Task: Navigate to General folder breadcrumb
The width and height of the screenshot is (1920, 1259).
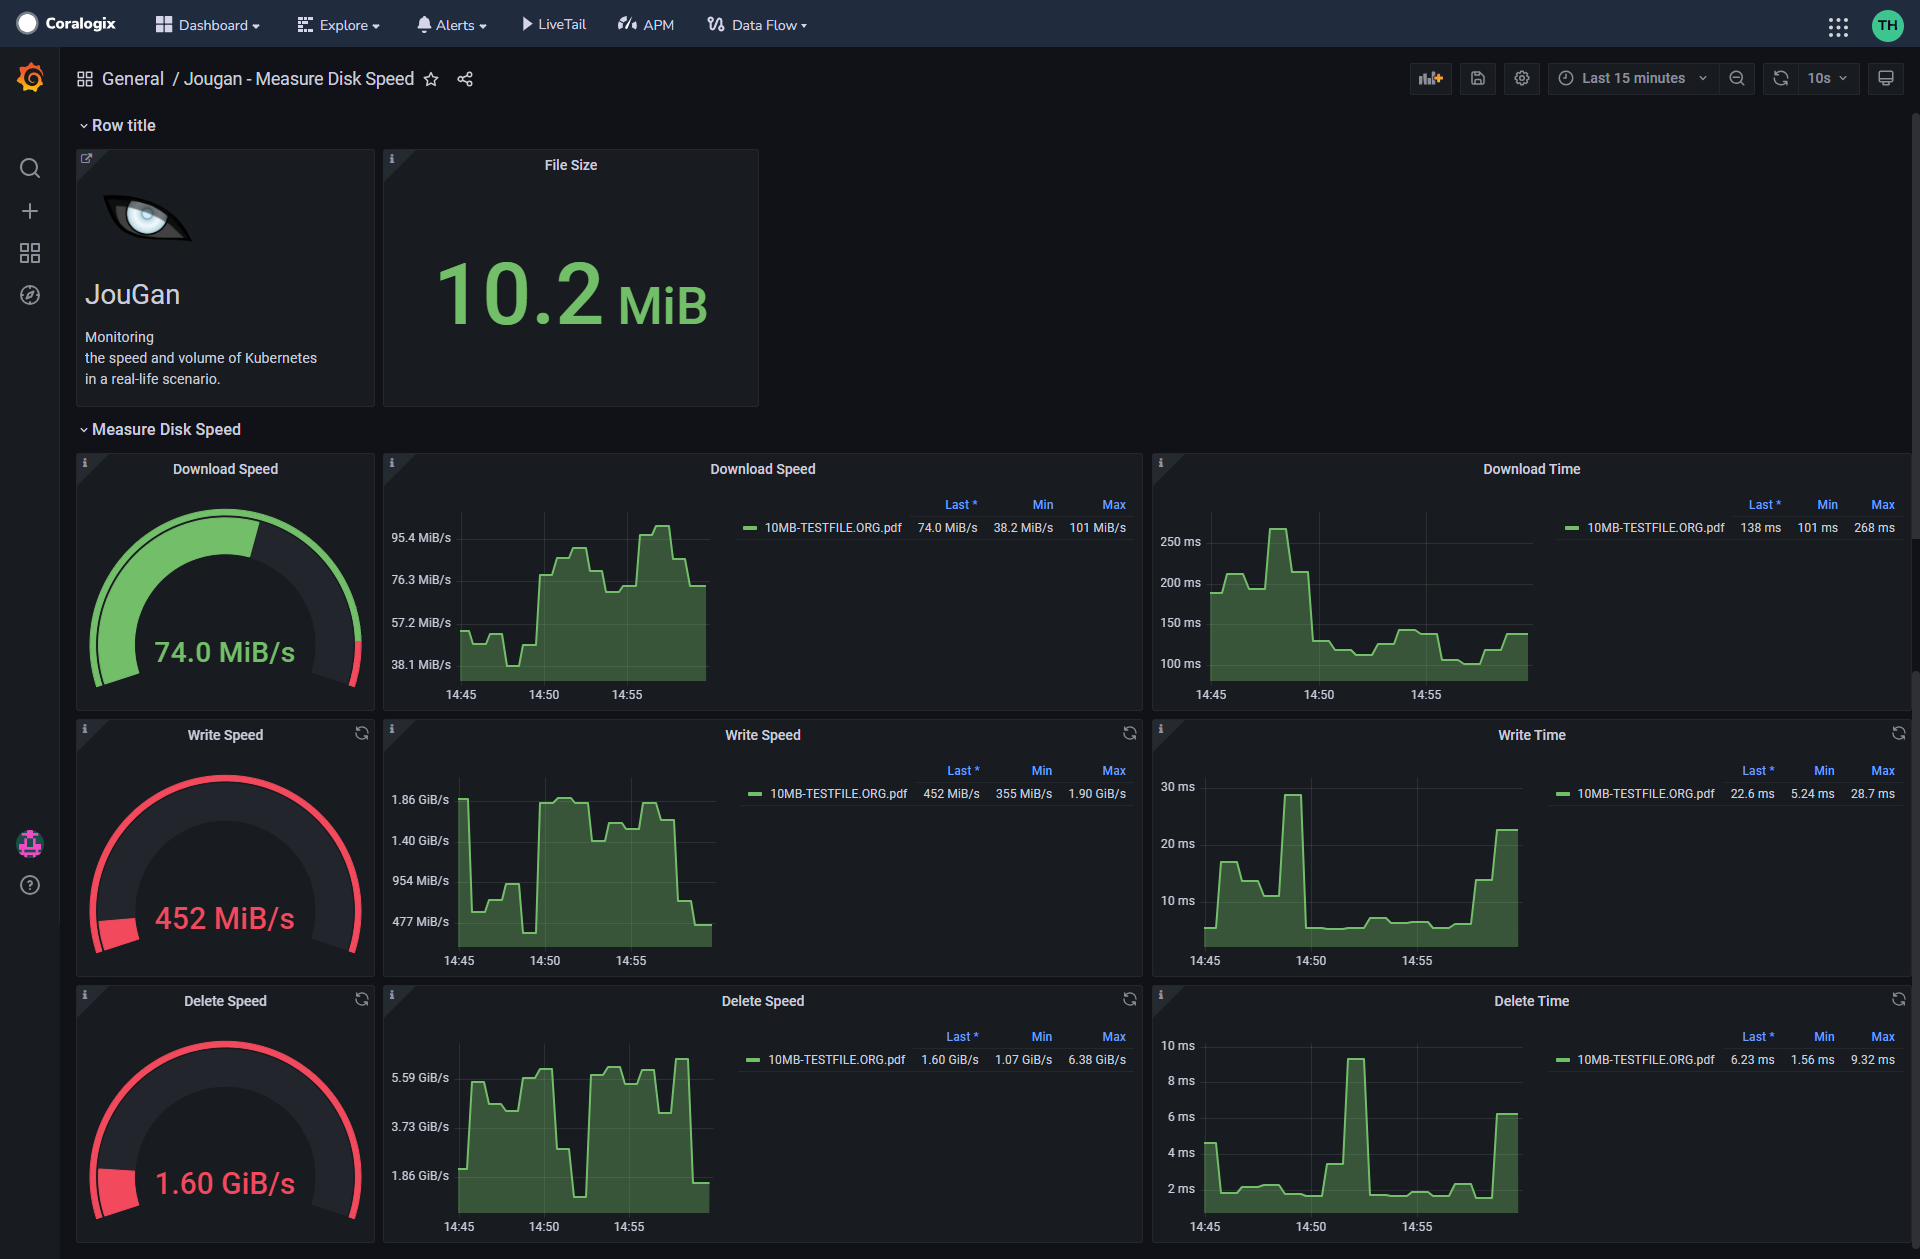Action: [x=132, y=79]
